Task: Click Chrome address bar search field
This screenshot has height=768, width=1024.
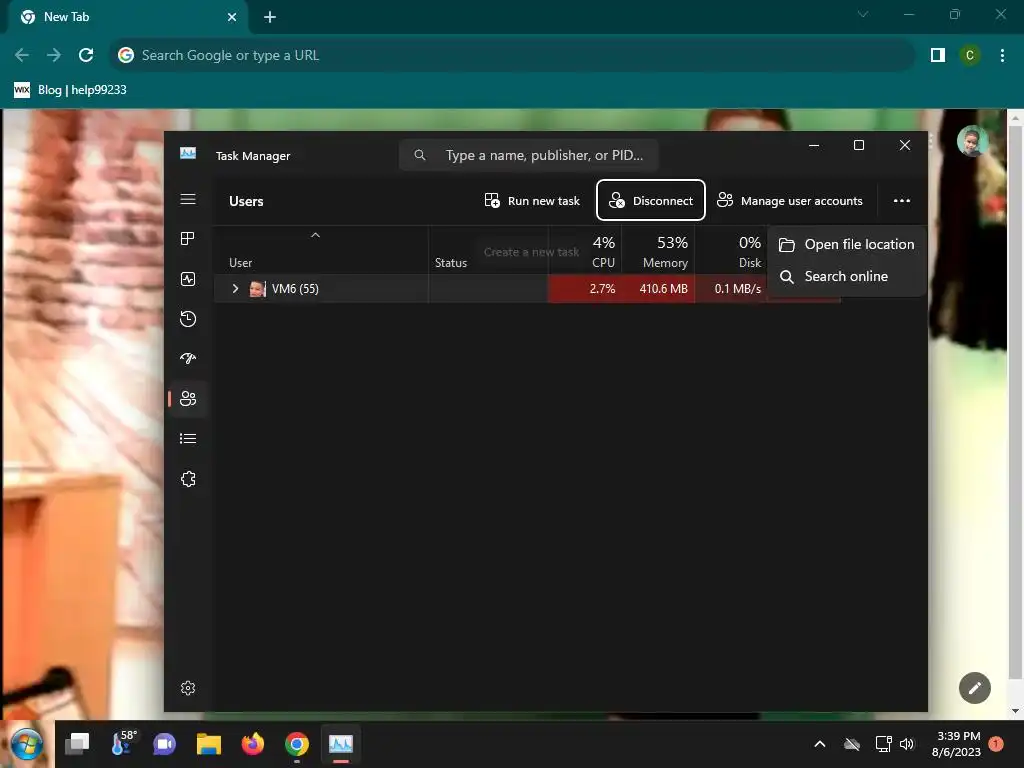Action: 512,55
